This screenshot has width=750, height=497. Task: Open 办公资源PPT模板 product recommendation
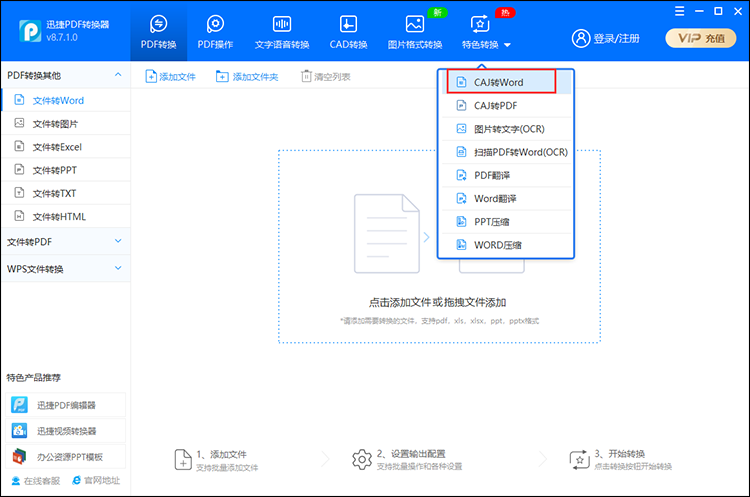(66, 457)
